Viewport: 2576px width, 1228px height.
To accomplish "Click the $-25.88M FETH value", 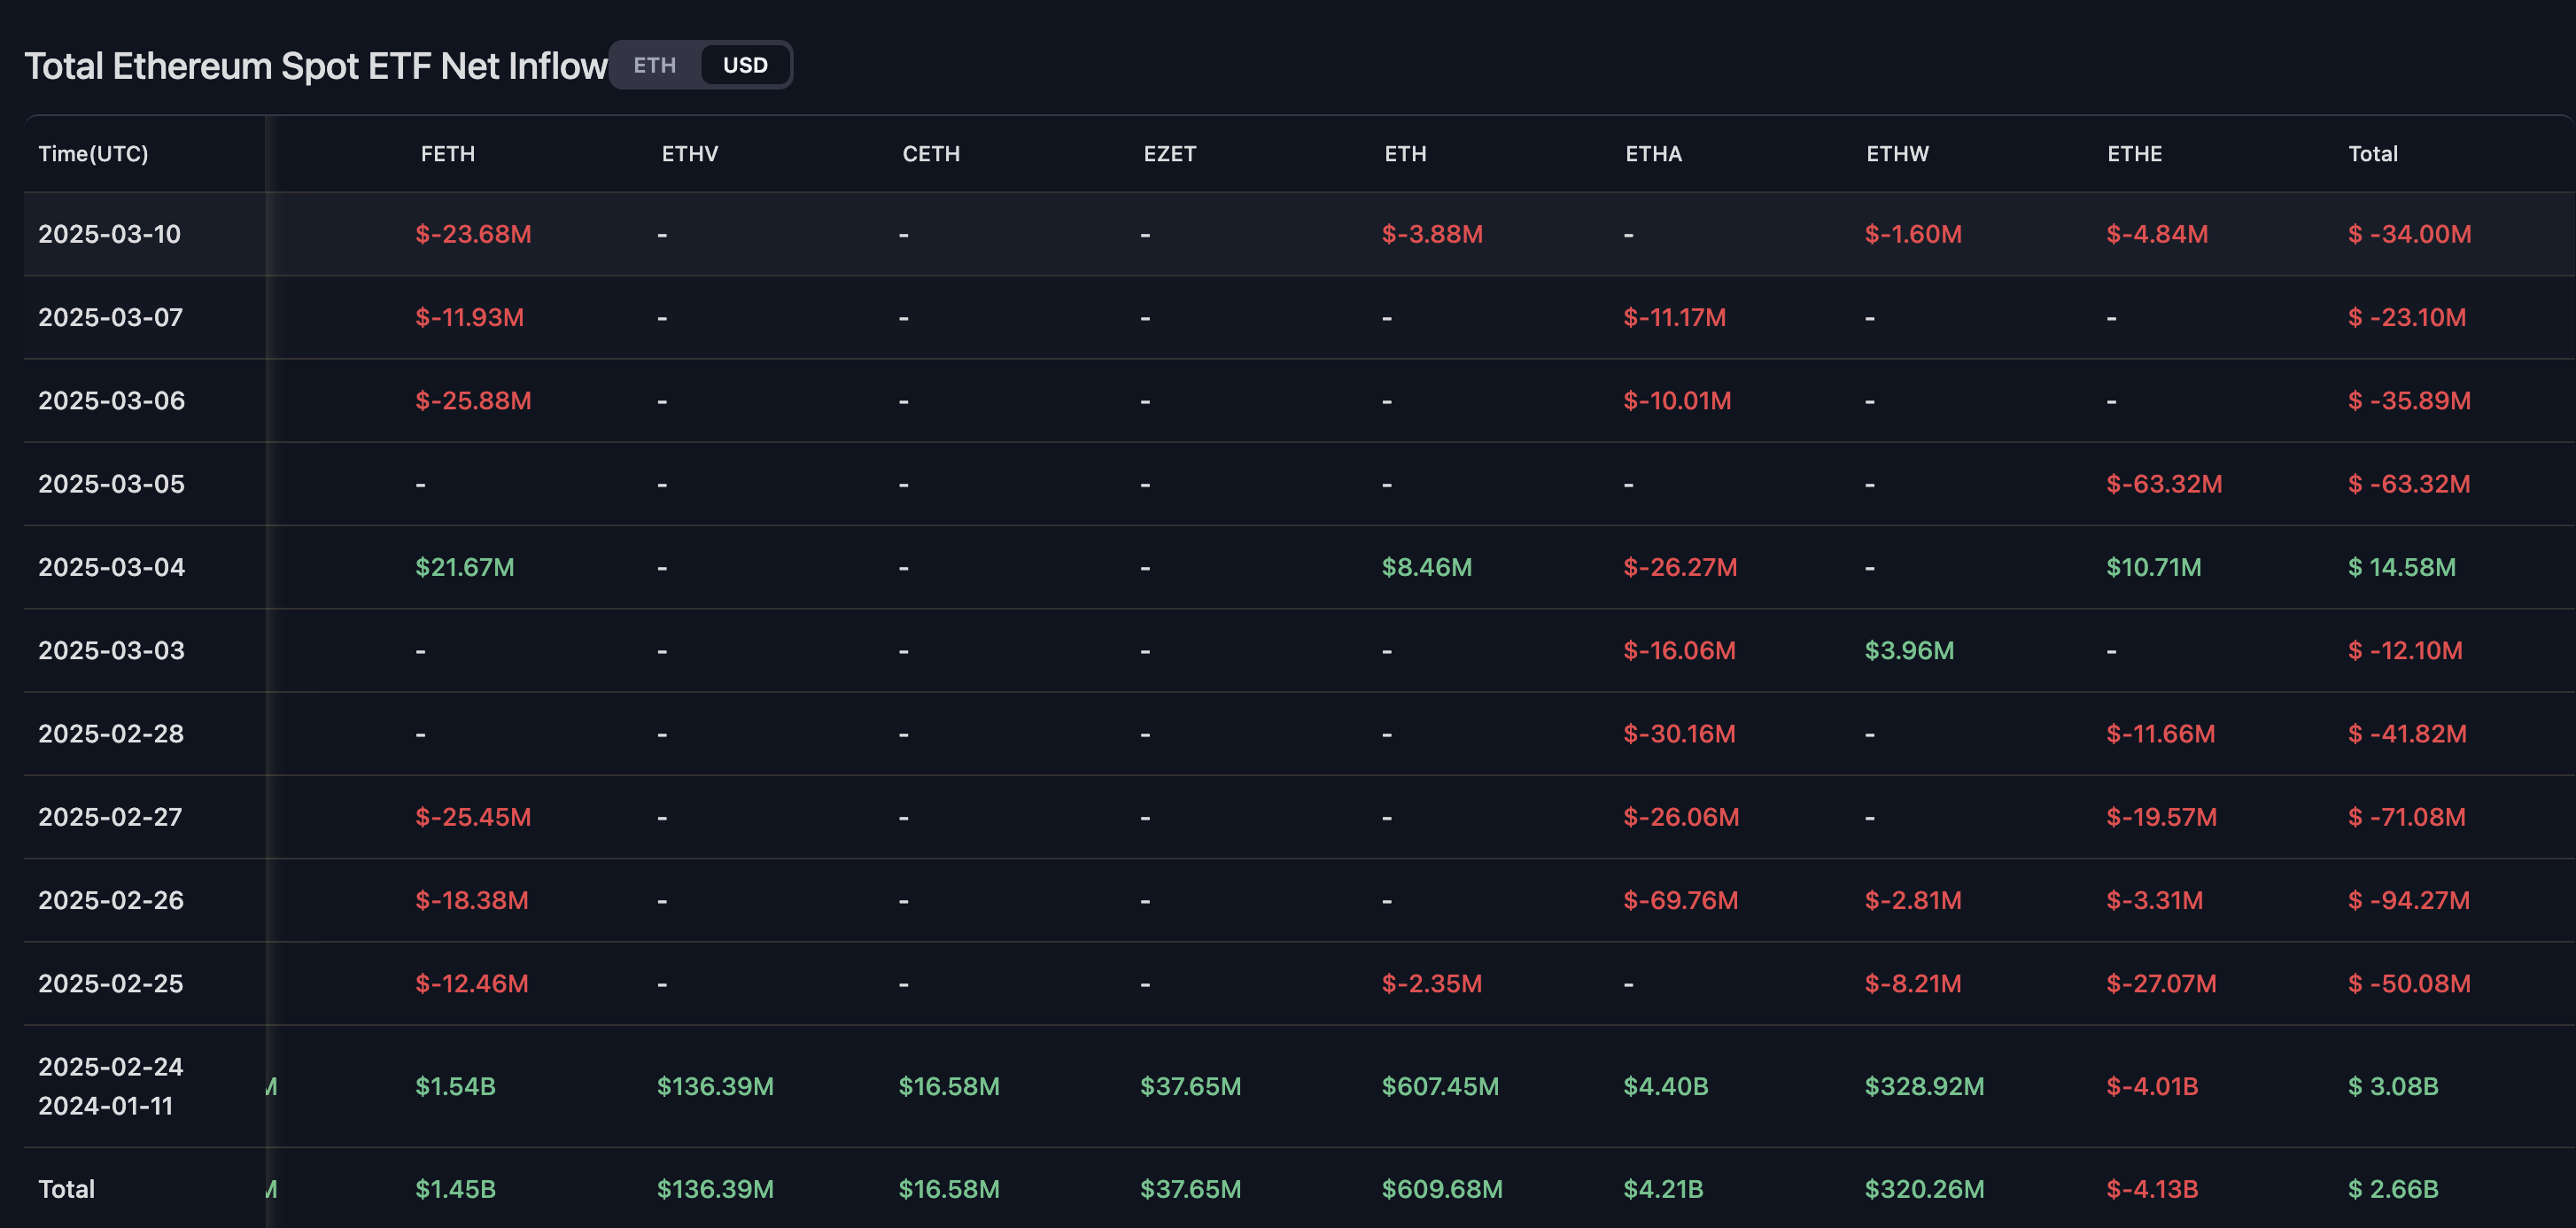I will [x=473, y=400].
